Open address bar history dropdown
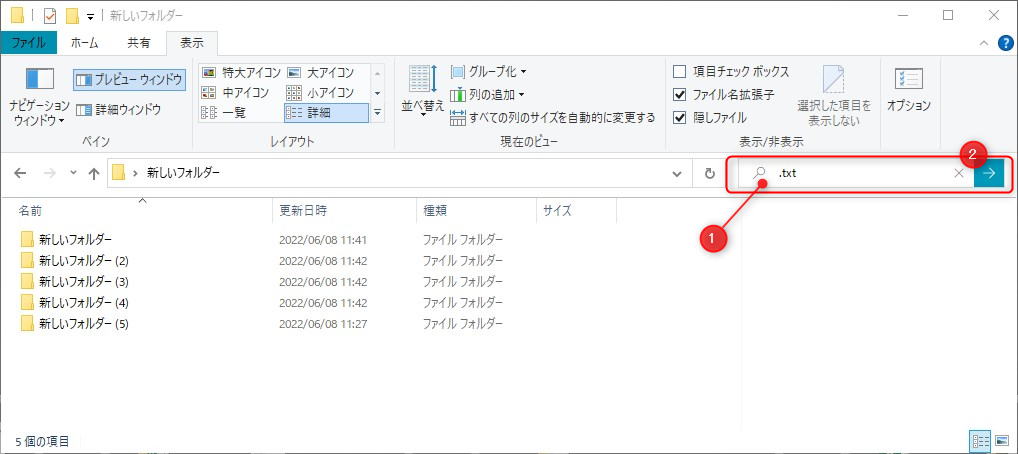Image resolution: width=1018 pixels, height=454 pixels. (x=677, y=173)
